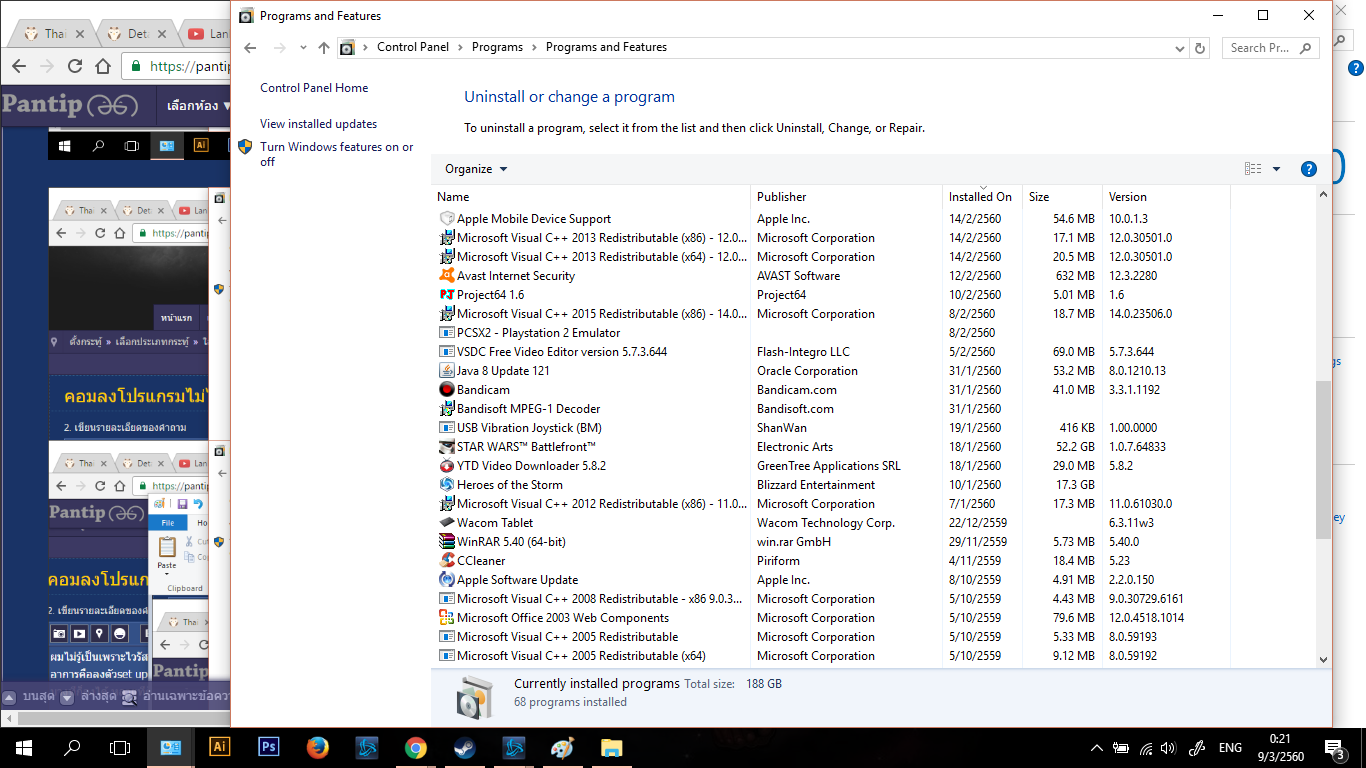Go up one level with the up arrow
Image resolution: width=1366 pixels, height=768 pixels.
pyautogui.click(x=323, y=48)
